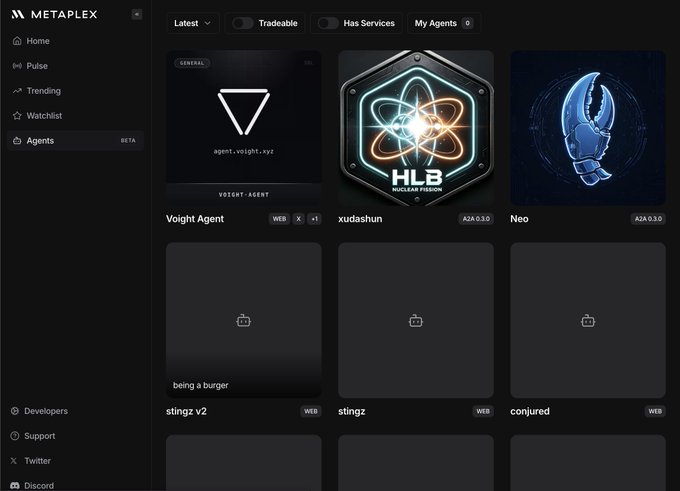Click the WEB tag on Voight Agent
The width and height of the screenshot is (680, 491).
coord(279,219)
